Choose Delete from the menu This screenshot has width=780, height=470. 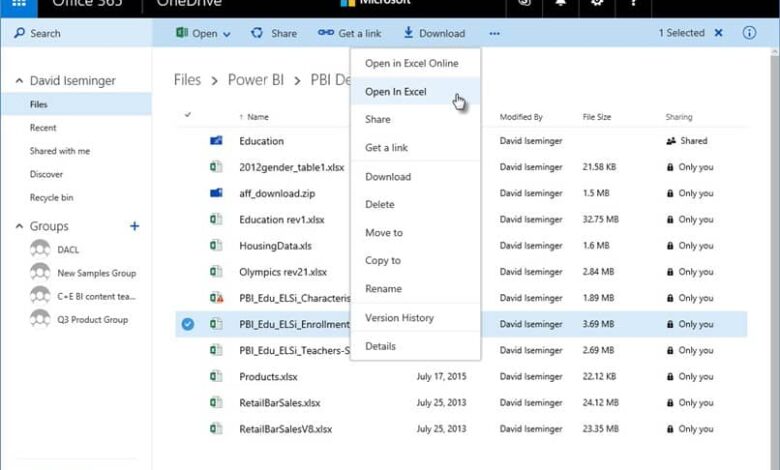(415, 204)
